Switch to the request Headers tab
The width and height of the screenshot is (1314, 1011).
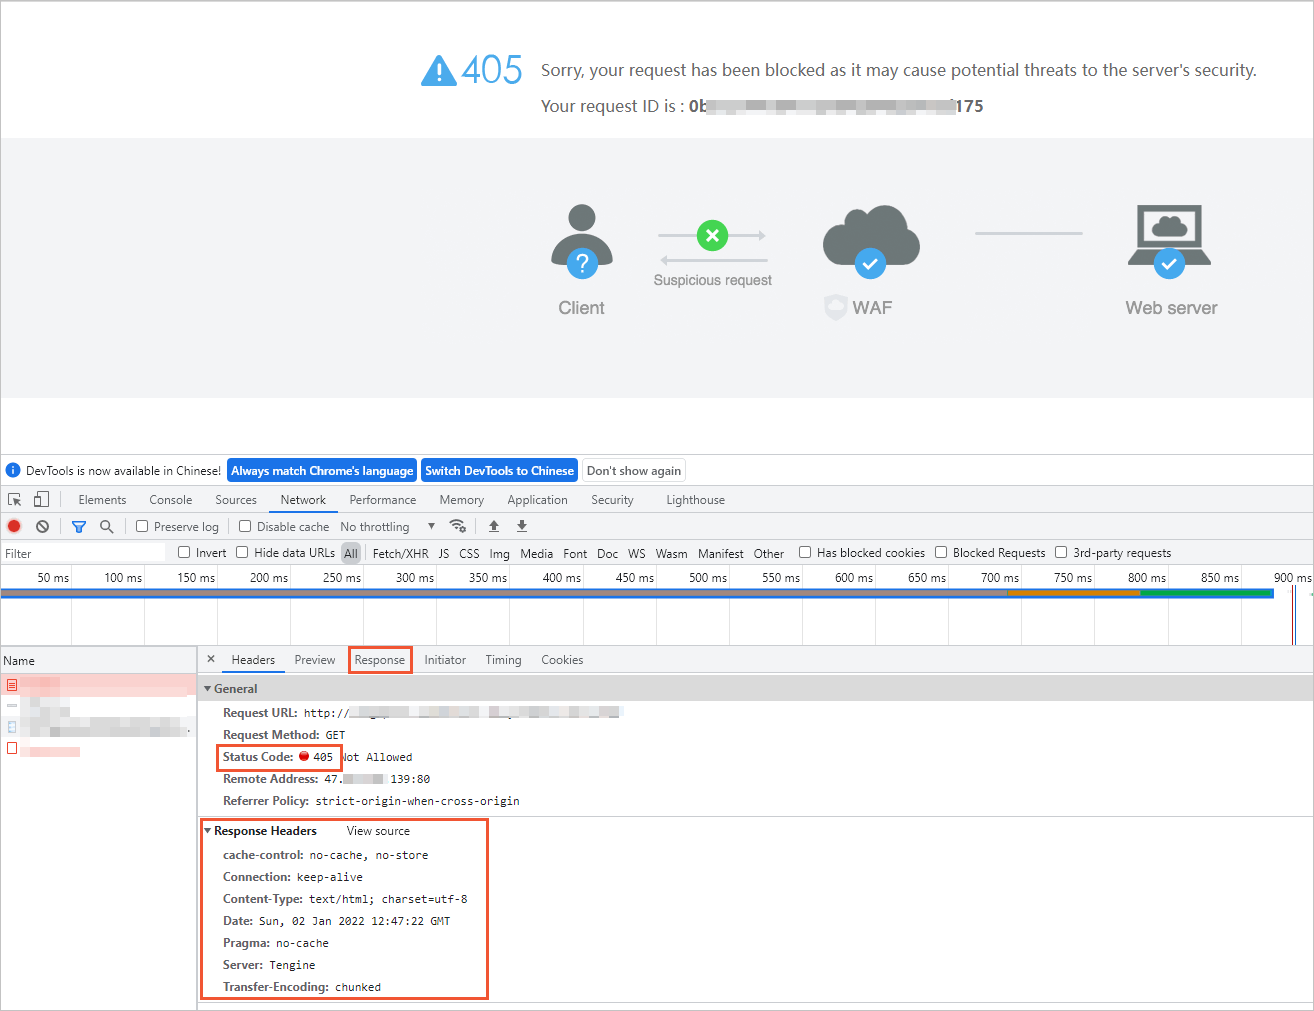point(253,660)
